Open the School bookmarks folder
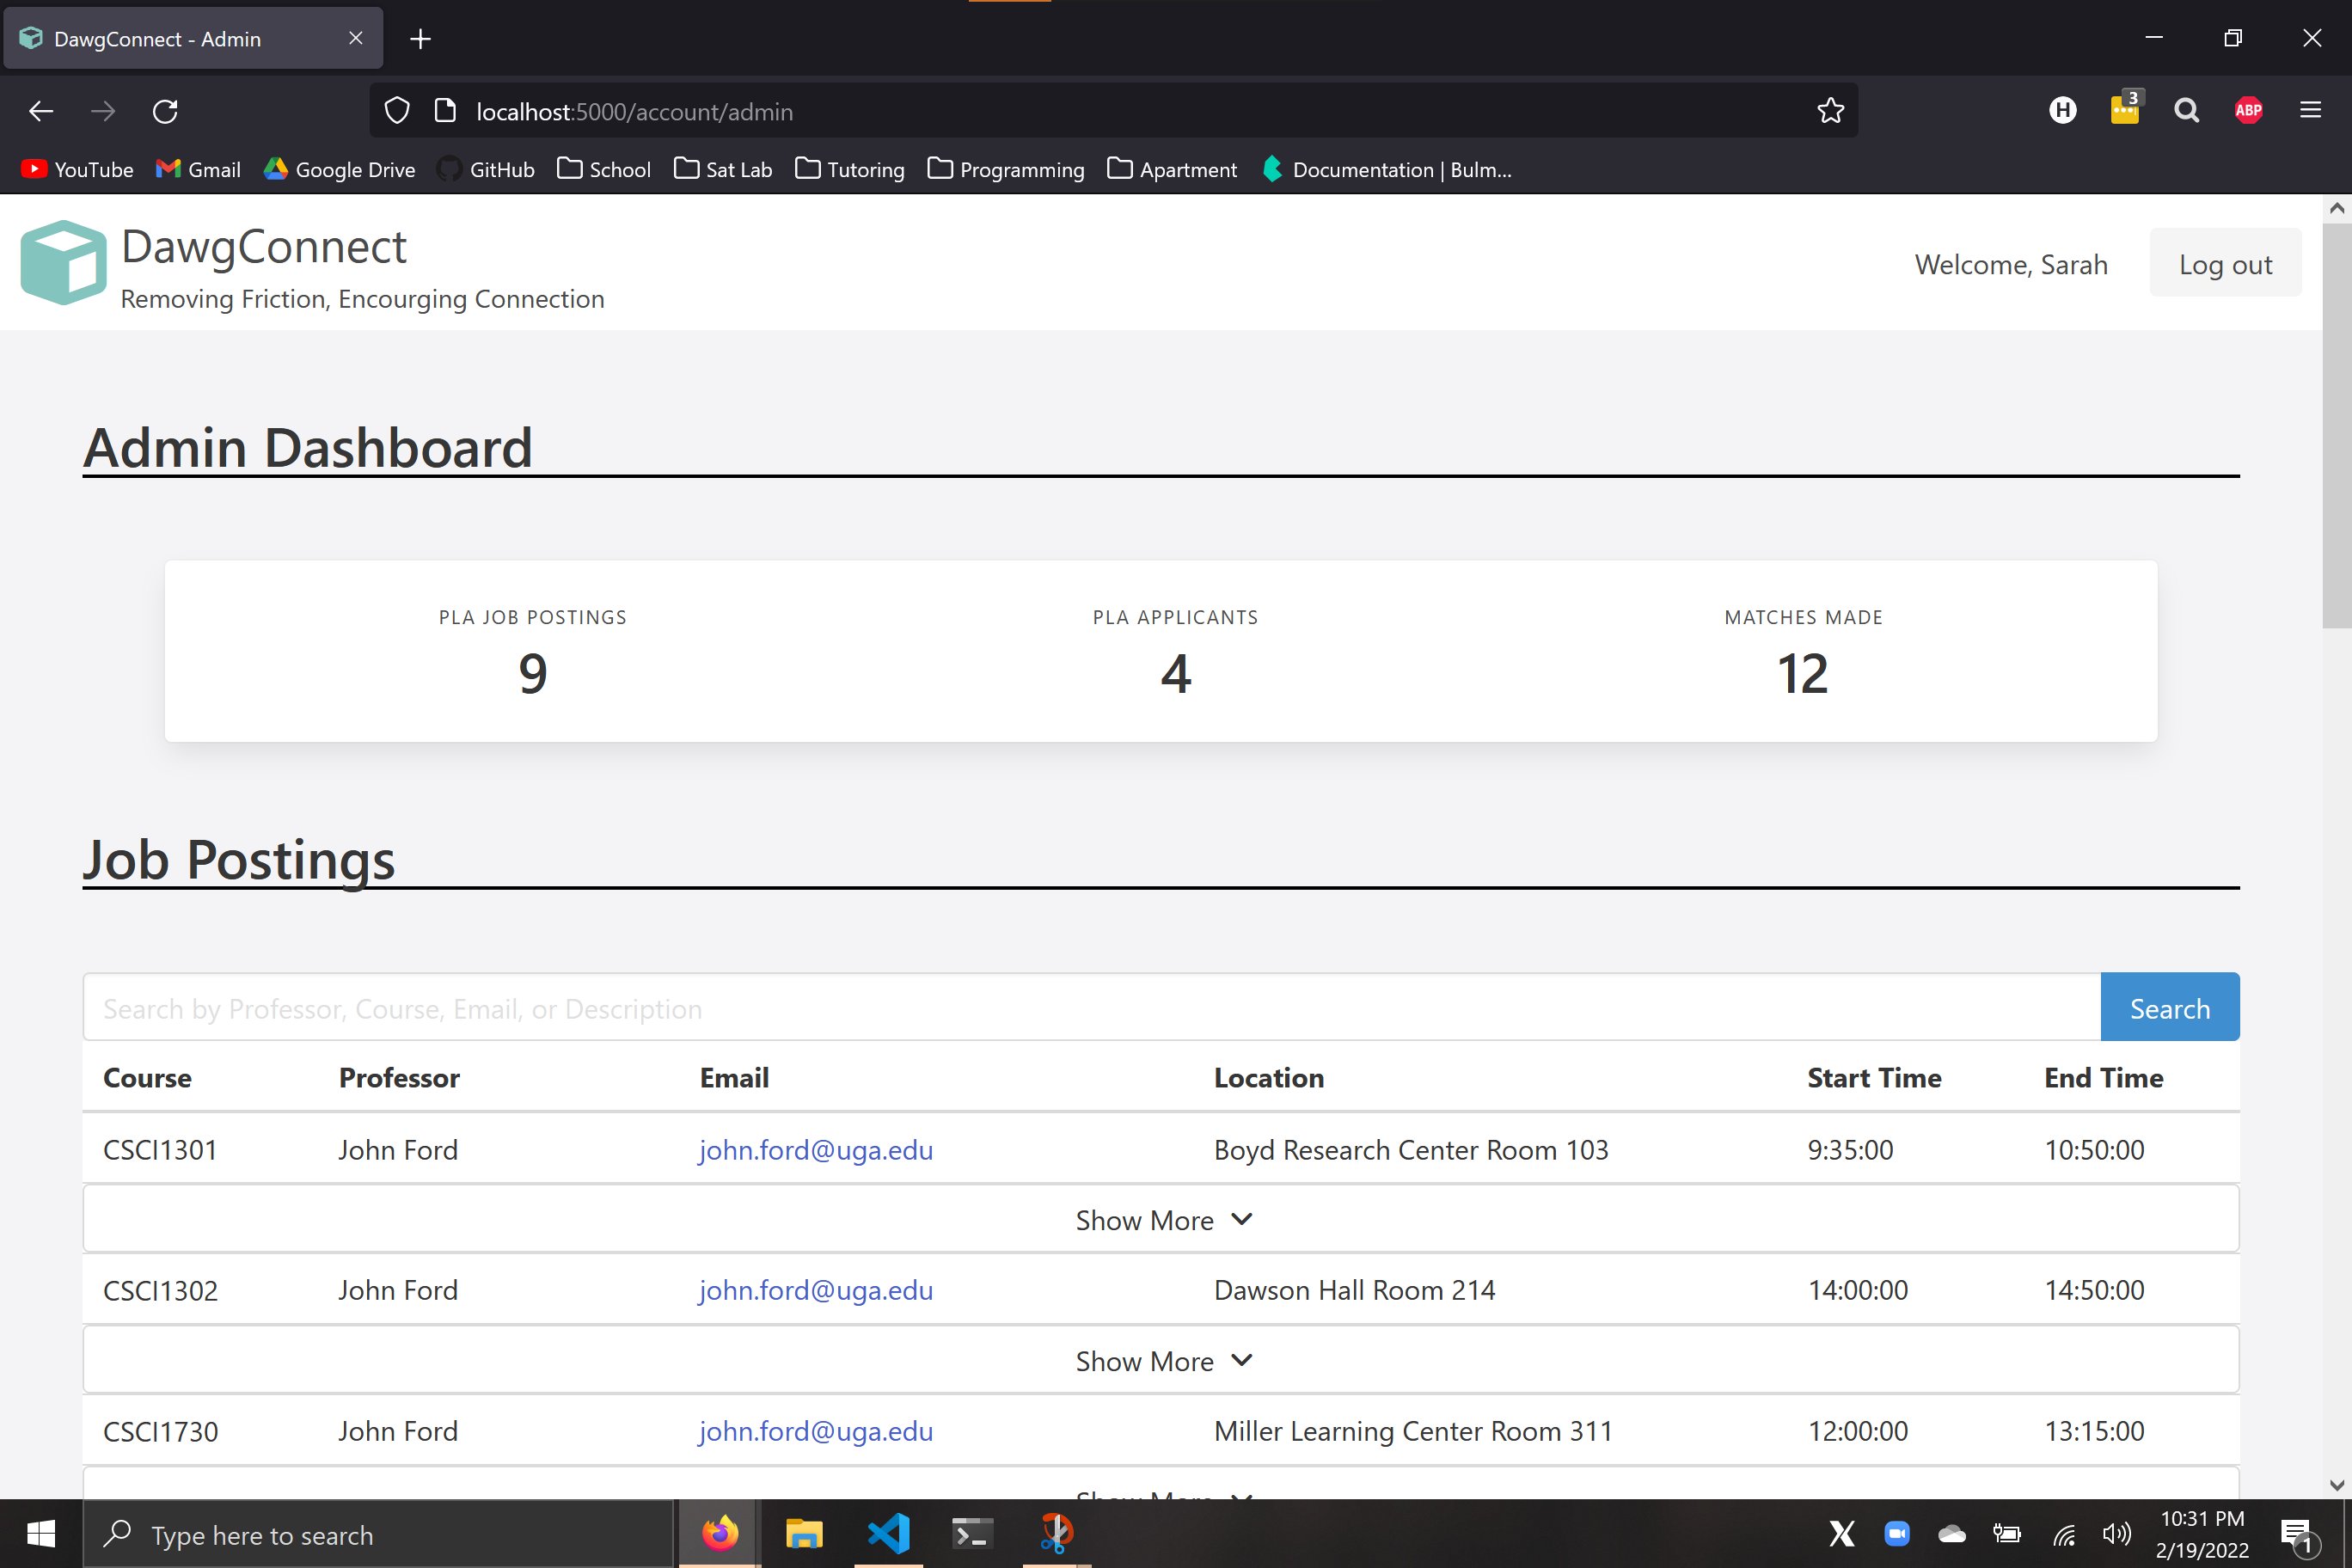The height and width of the screenshot is (1568, 2352). click(604, 170)
